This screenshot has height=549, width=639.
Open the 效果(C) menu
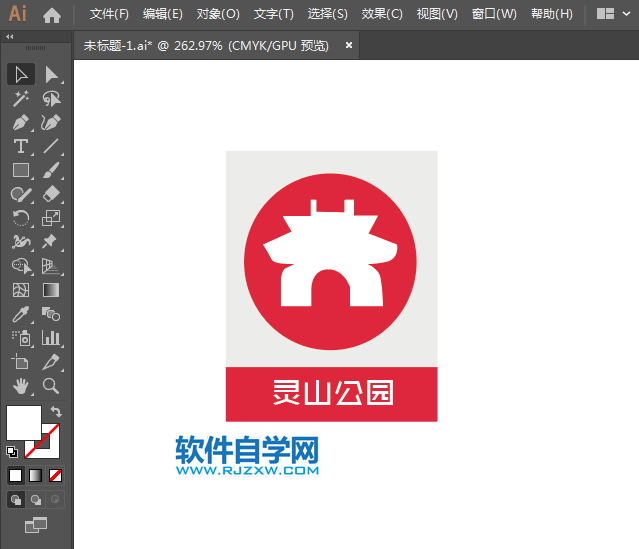[x=382, y=14]
